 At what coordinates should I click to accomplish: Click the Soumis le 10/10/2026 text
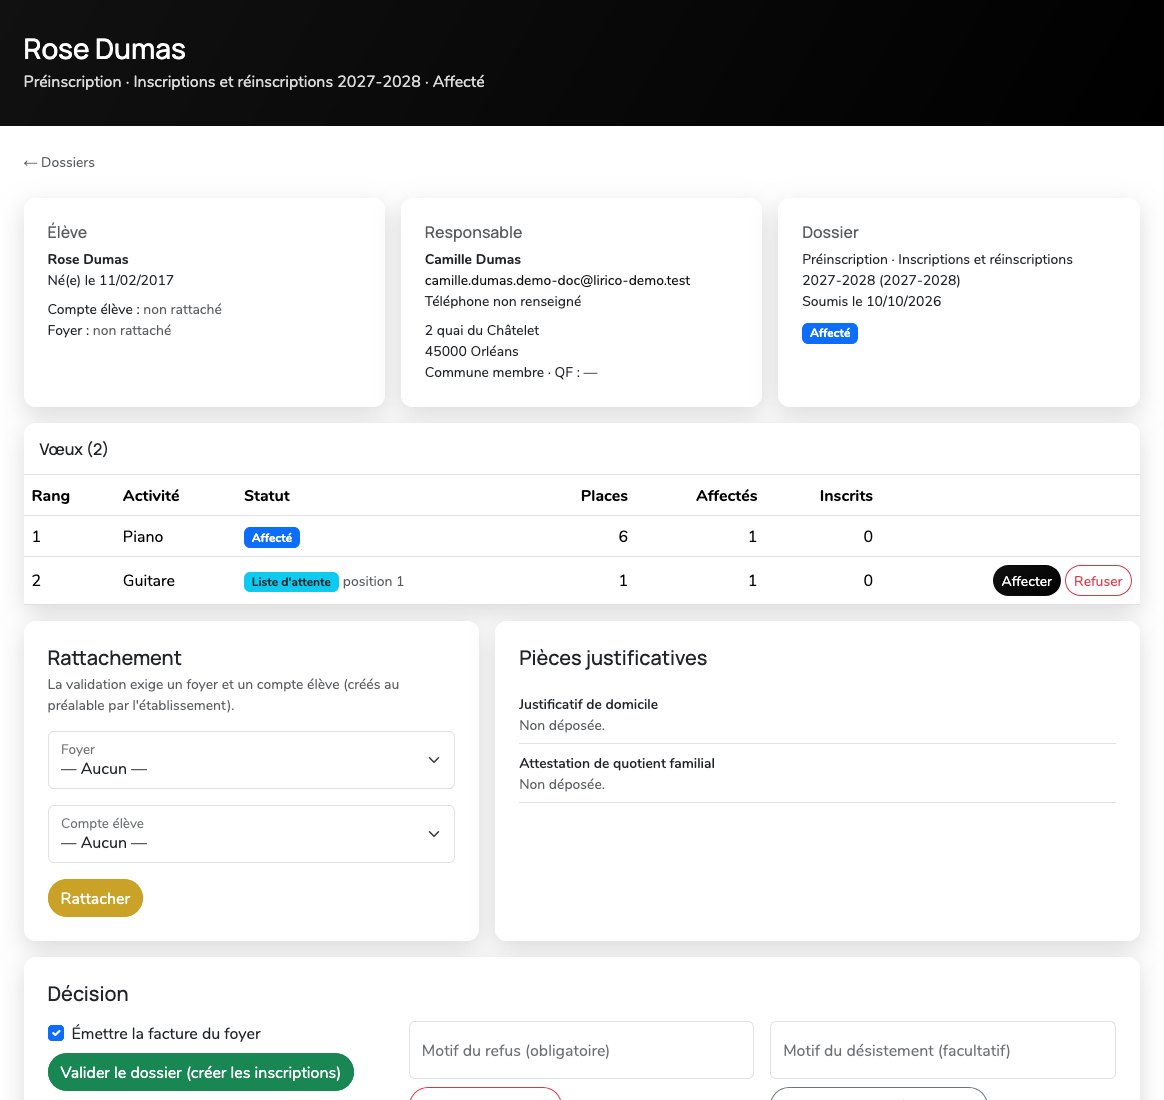(872, 301)
